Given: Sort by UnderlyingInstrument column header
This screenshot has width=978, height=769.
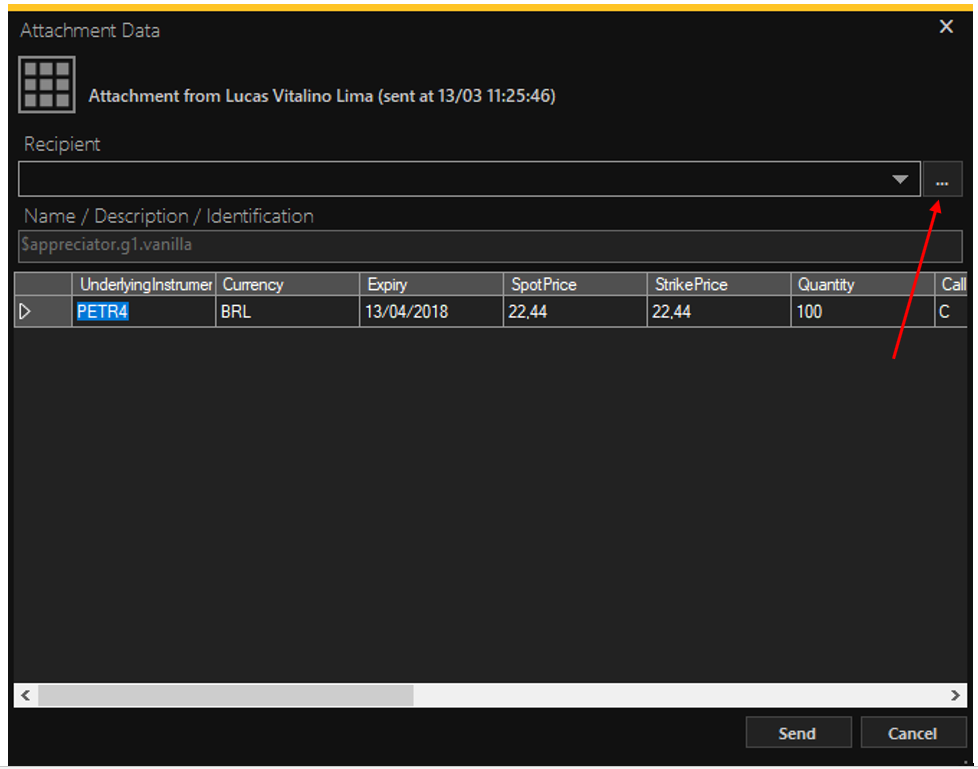Looking at the screenshot, I should coord(144,285).
